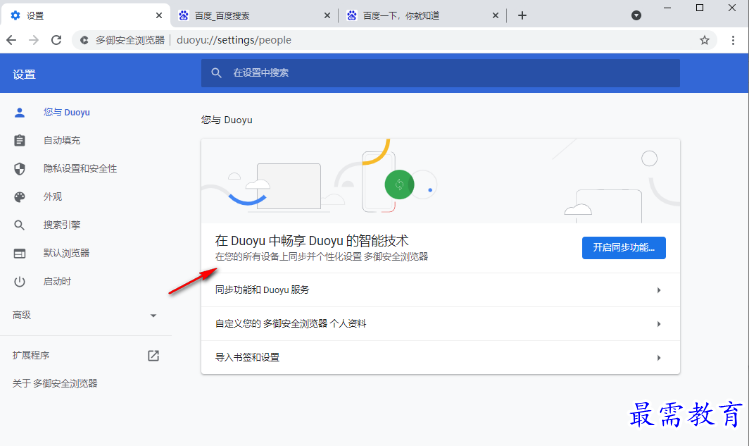The height and width of the screenshot is (446, 751).
Task: Switch to the 百度_百度搜索 tab
Action: (x=254, y=16)
